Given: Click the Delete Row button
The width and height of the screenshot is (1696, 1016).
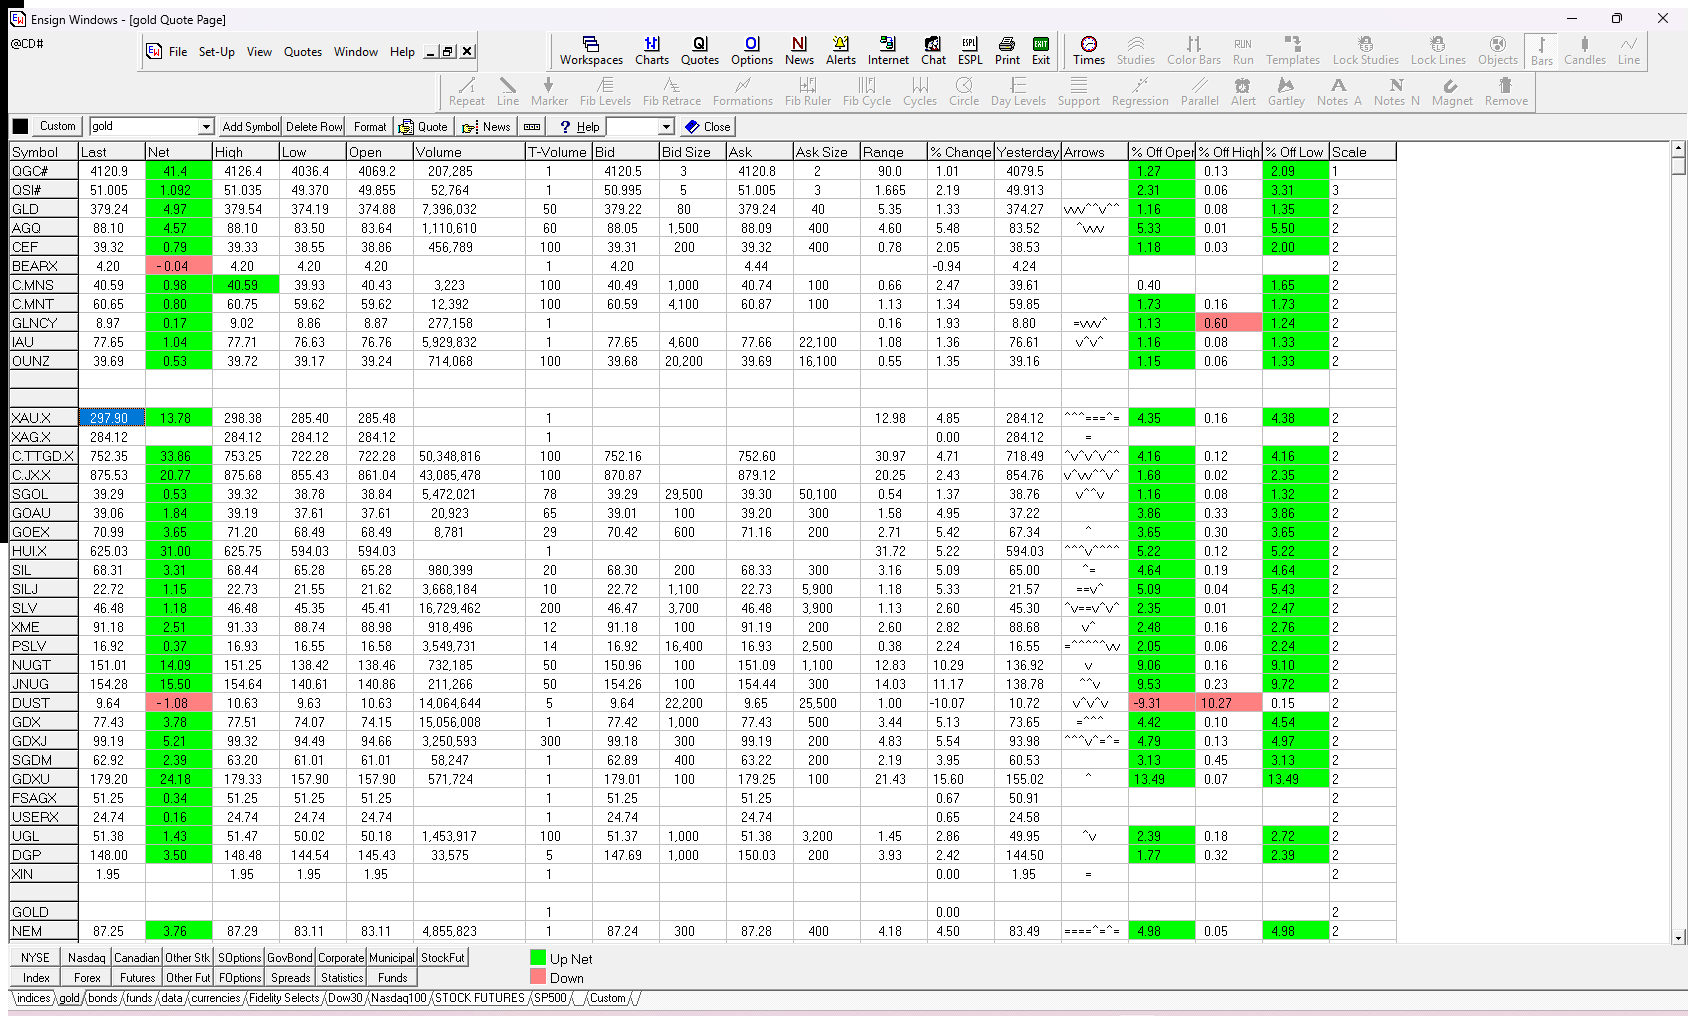Looking at the screenshot, I should click(314, 127).
